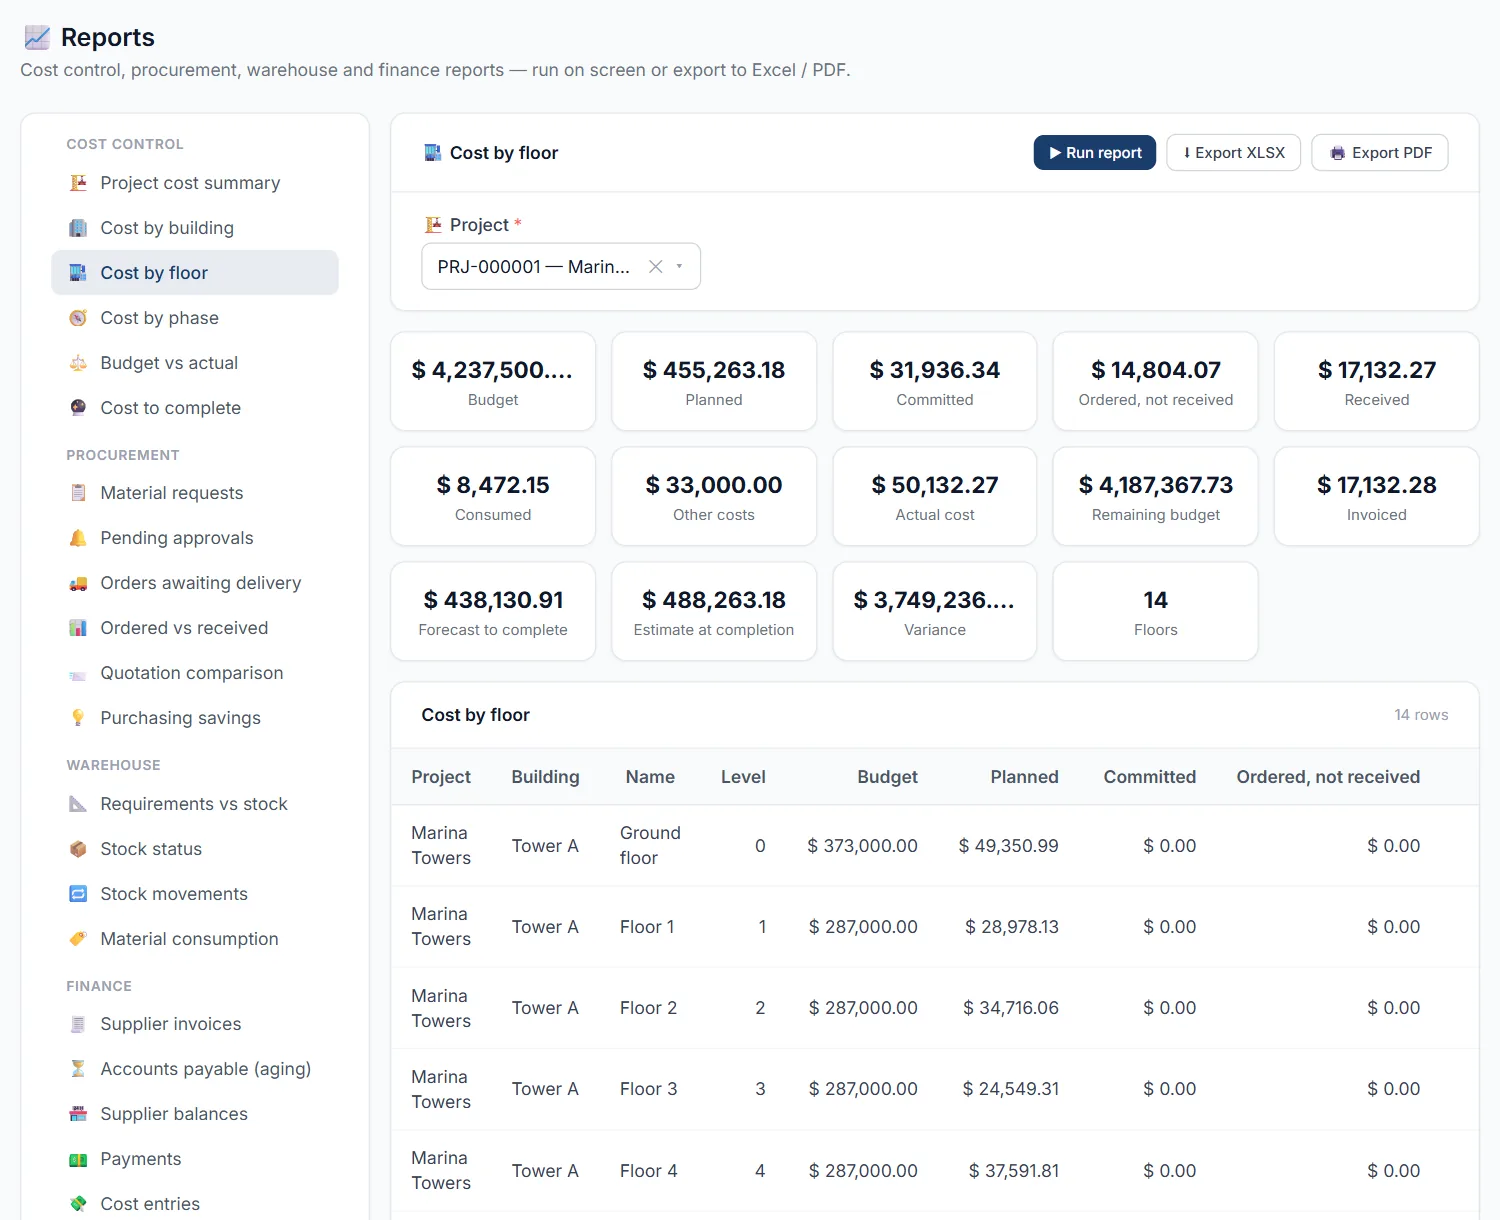
Task: Select the Floors count card
Action: coord(1156,611)
